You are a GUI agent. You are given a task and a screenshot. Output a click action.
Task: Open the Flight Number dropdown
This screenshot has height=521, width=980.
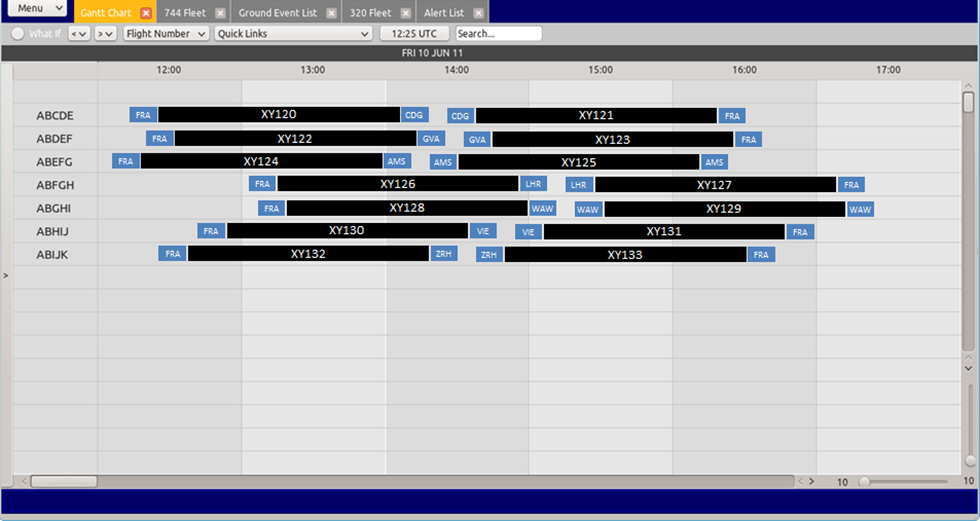point(166,34)
